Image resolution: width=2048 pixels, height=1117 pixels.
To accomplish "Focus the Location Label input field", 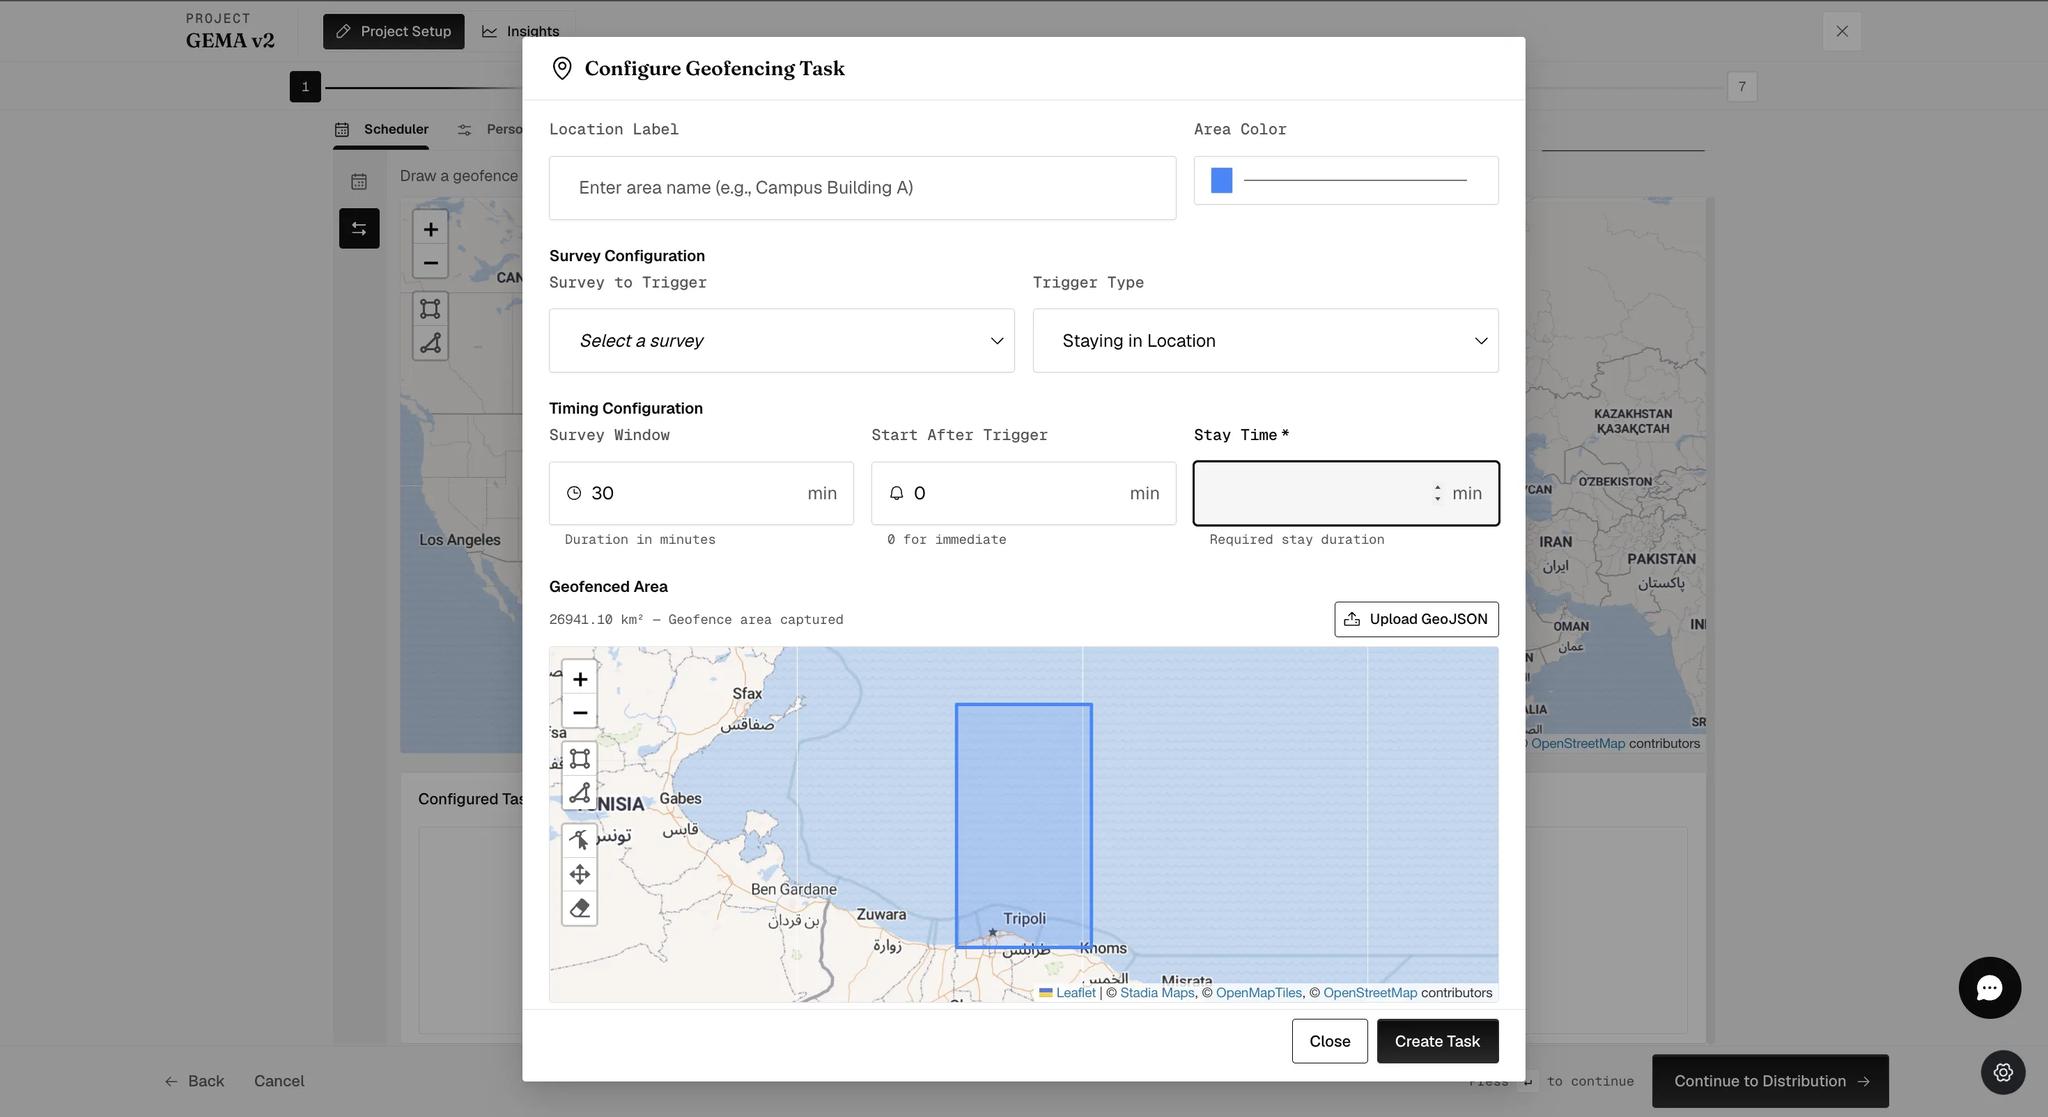I will (x=863, y=188).
